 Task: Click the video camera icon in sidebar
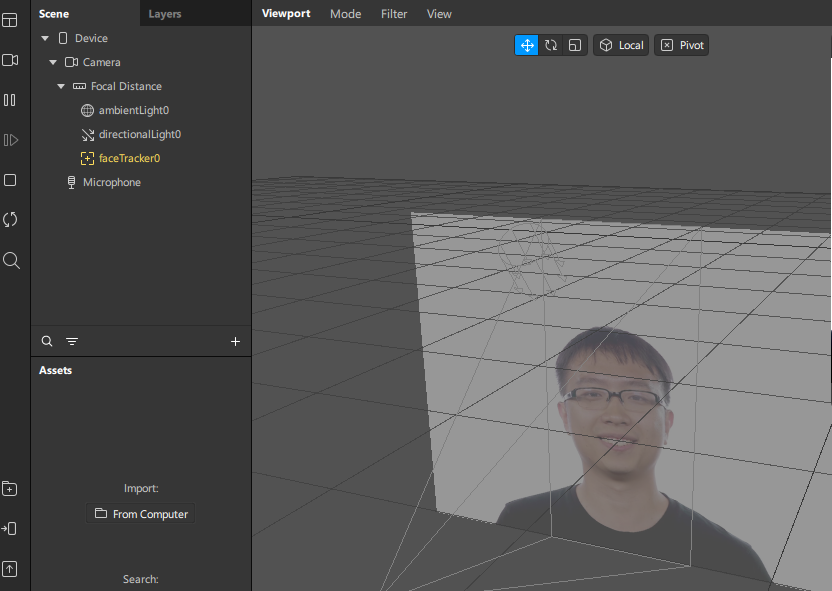click(10, 60)
